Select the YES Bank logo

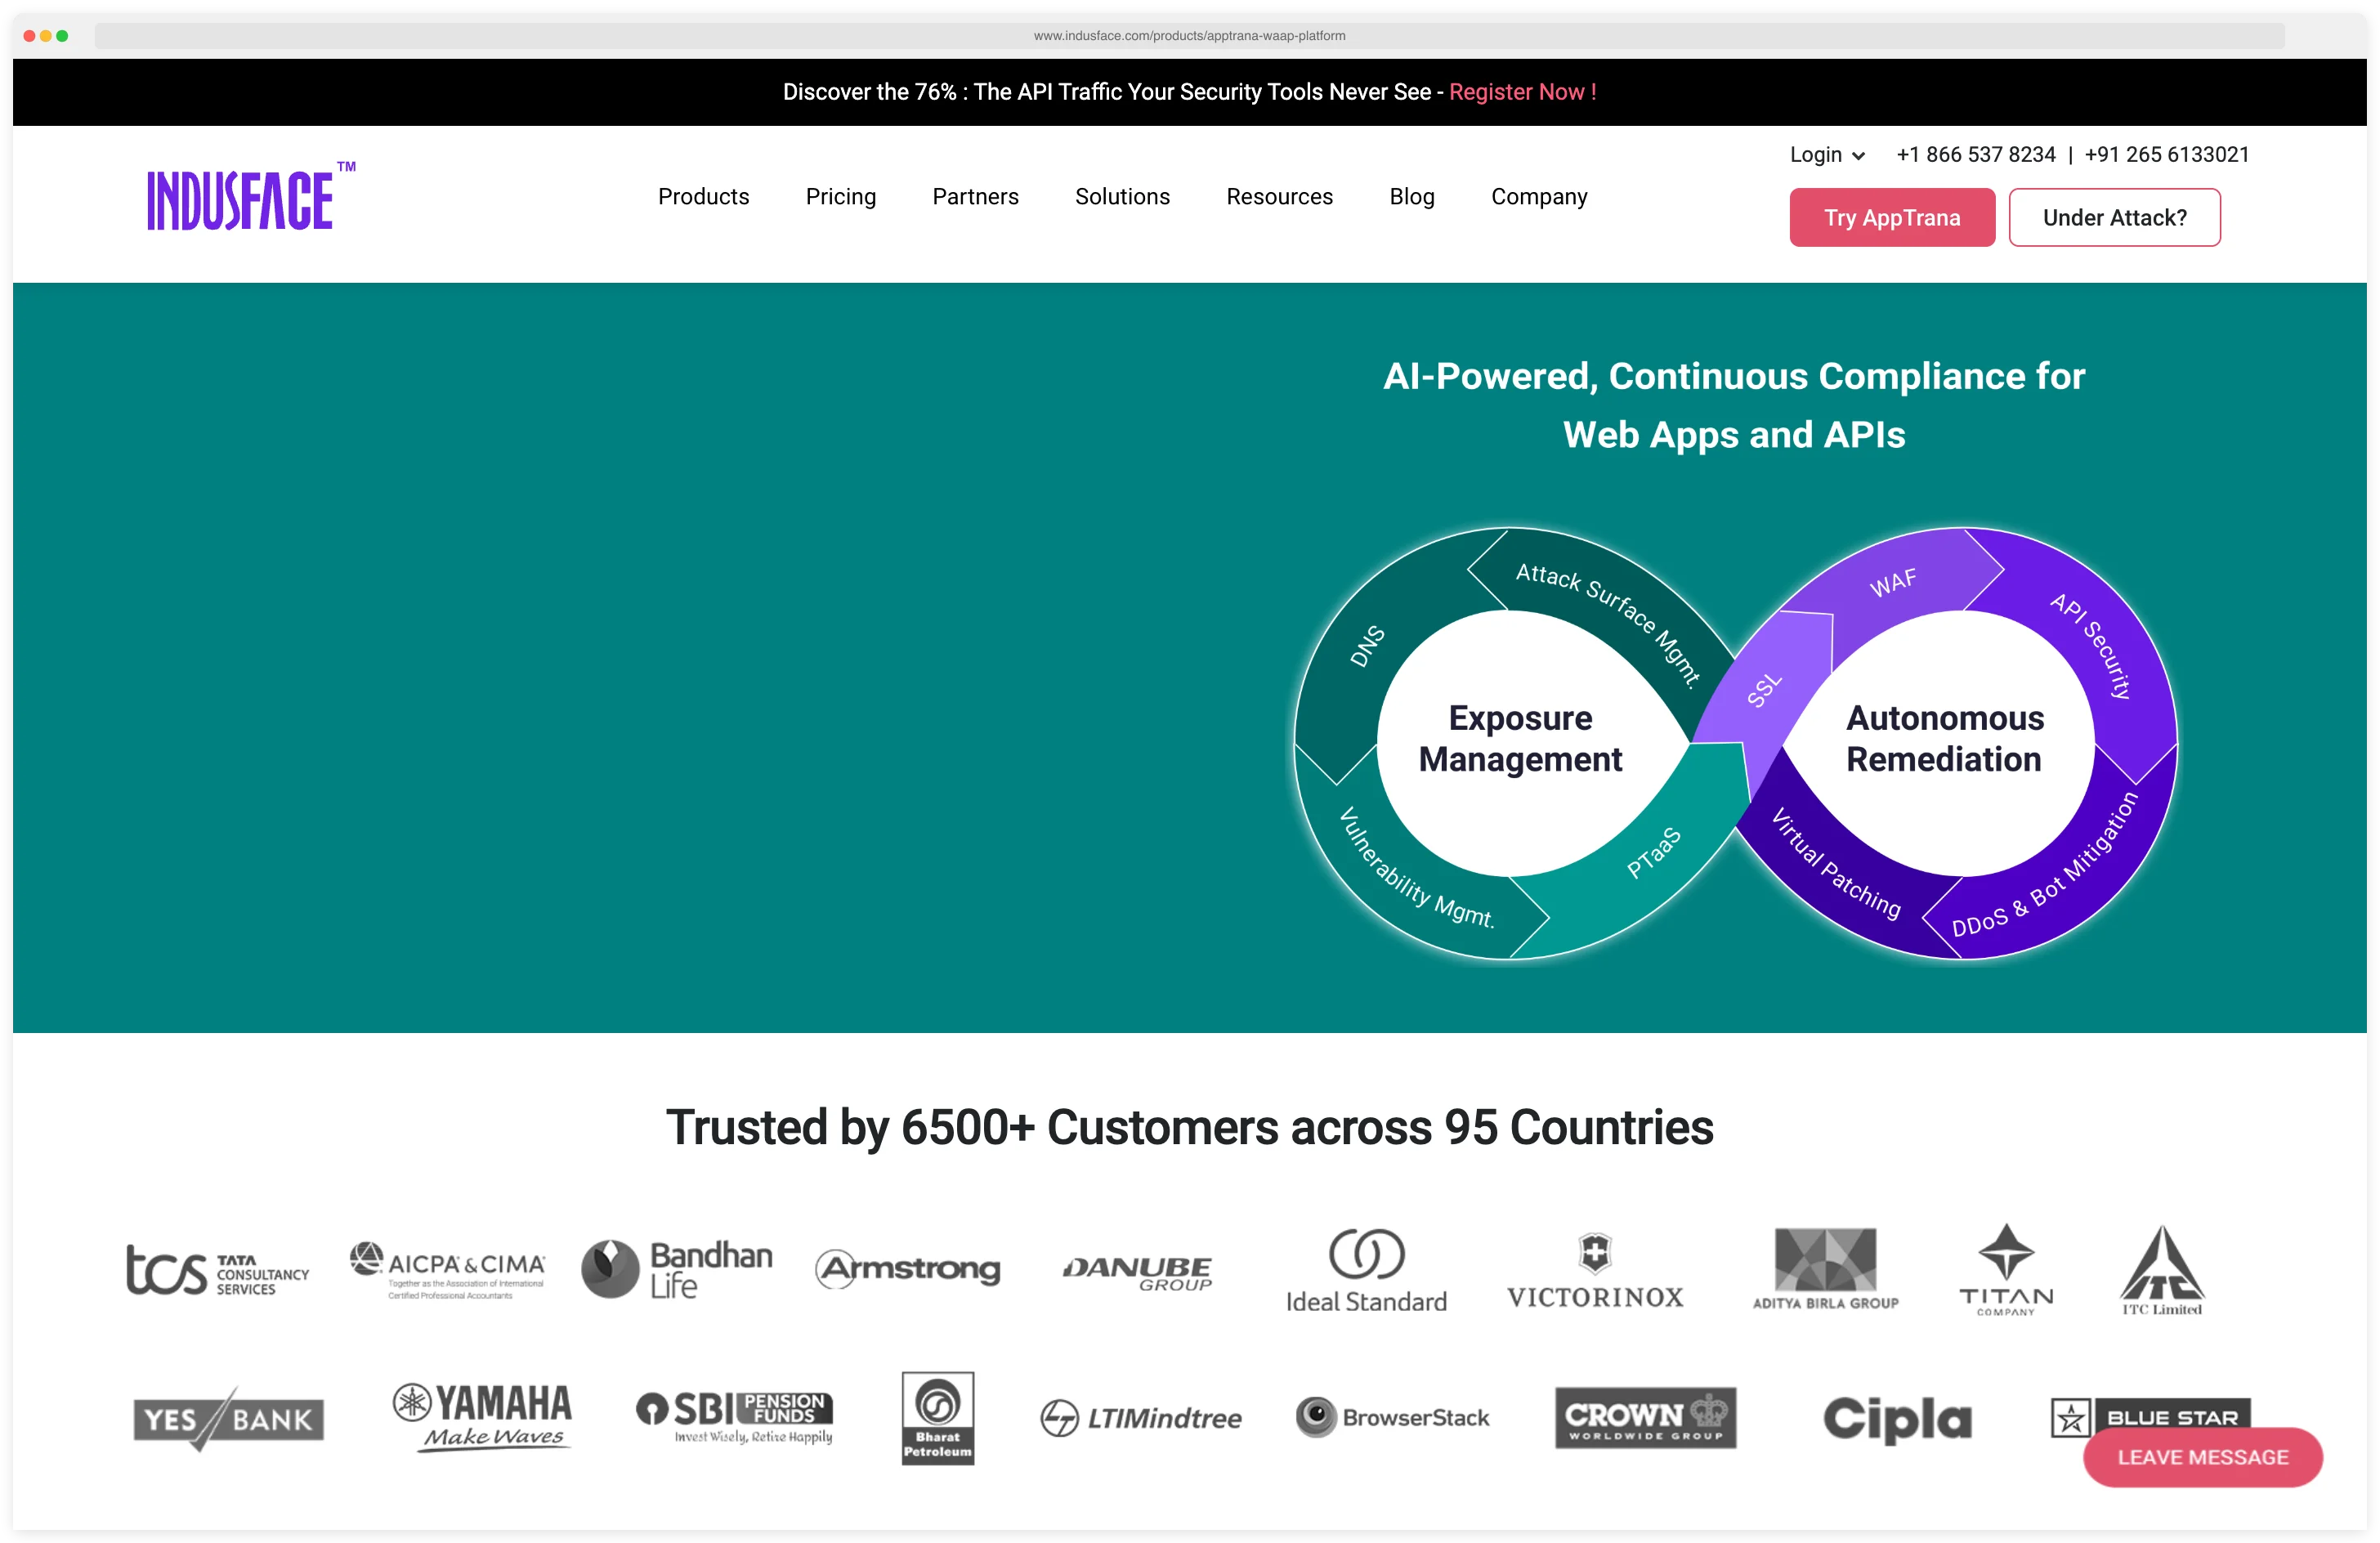pos(227,1418)
